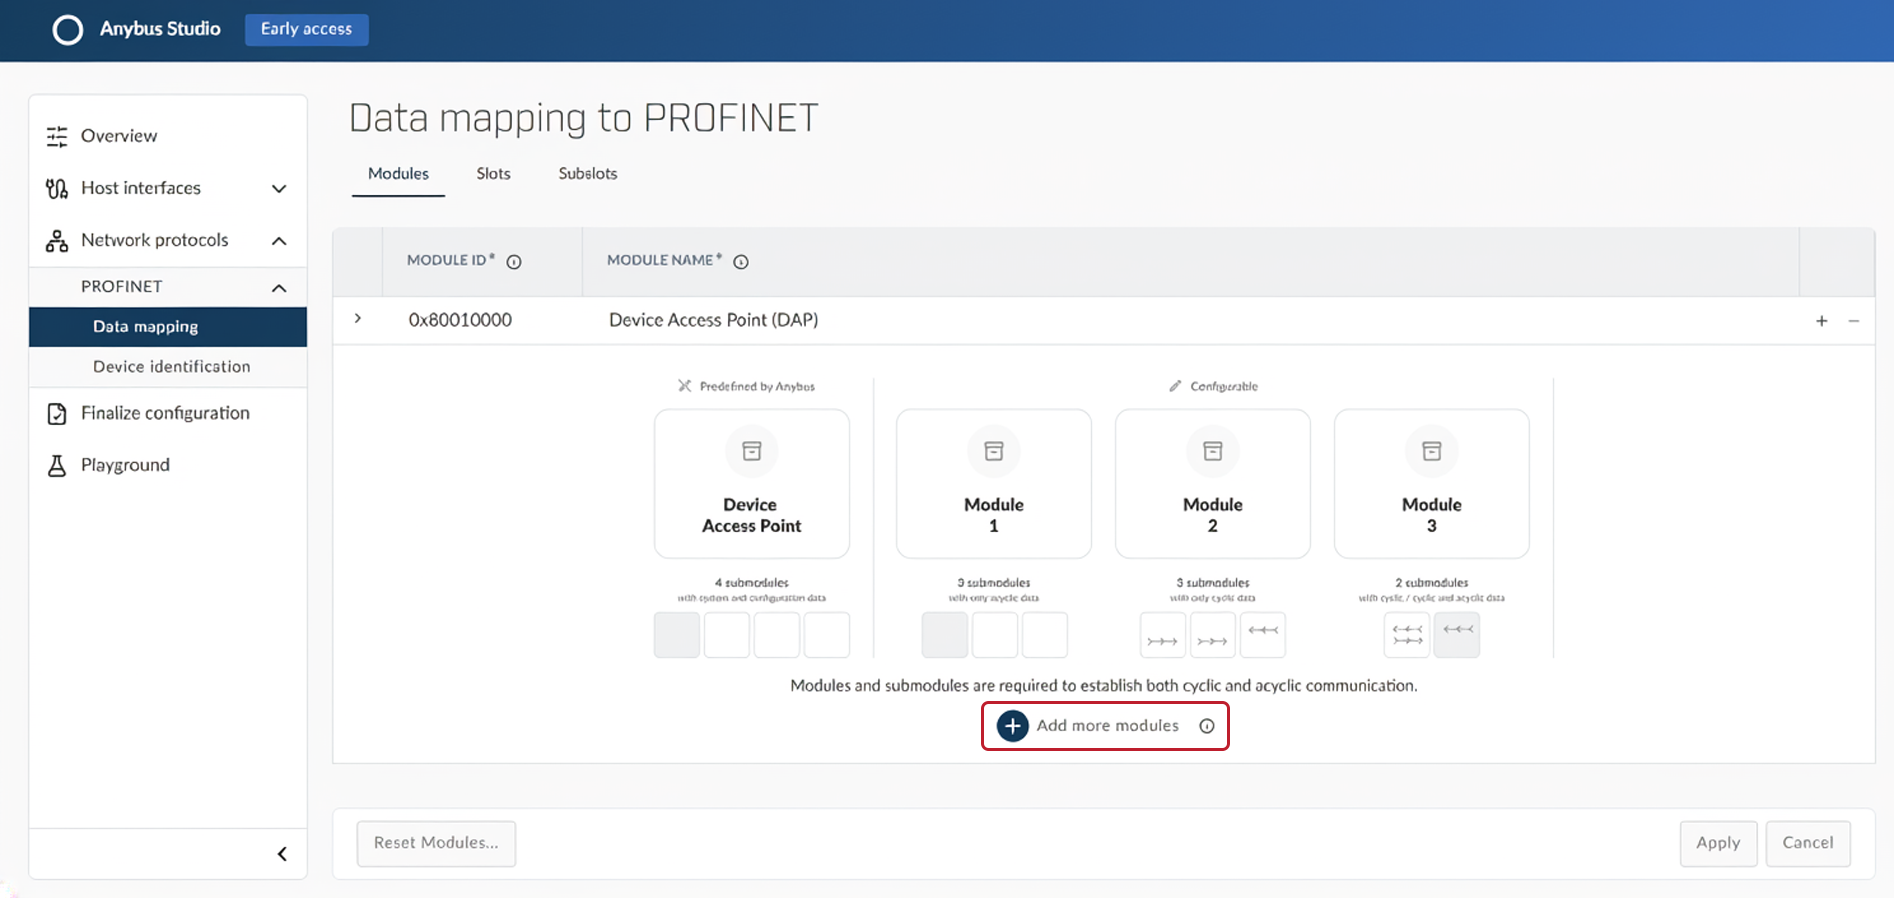The image size is (1894, 898).
Task: Show info for MODULE ID column
Action: 514,262
